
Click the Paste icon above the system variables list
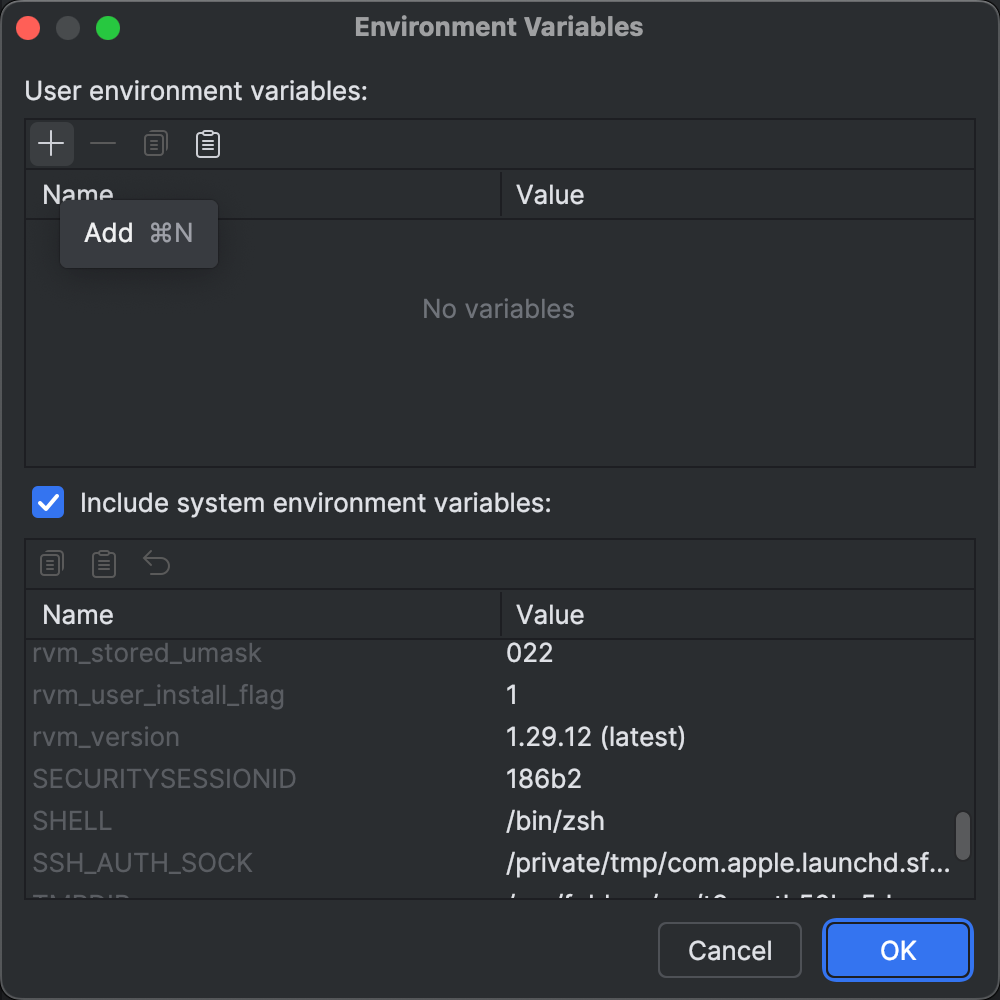coord(103,563)
